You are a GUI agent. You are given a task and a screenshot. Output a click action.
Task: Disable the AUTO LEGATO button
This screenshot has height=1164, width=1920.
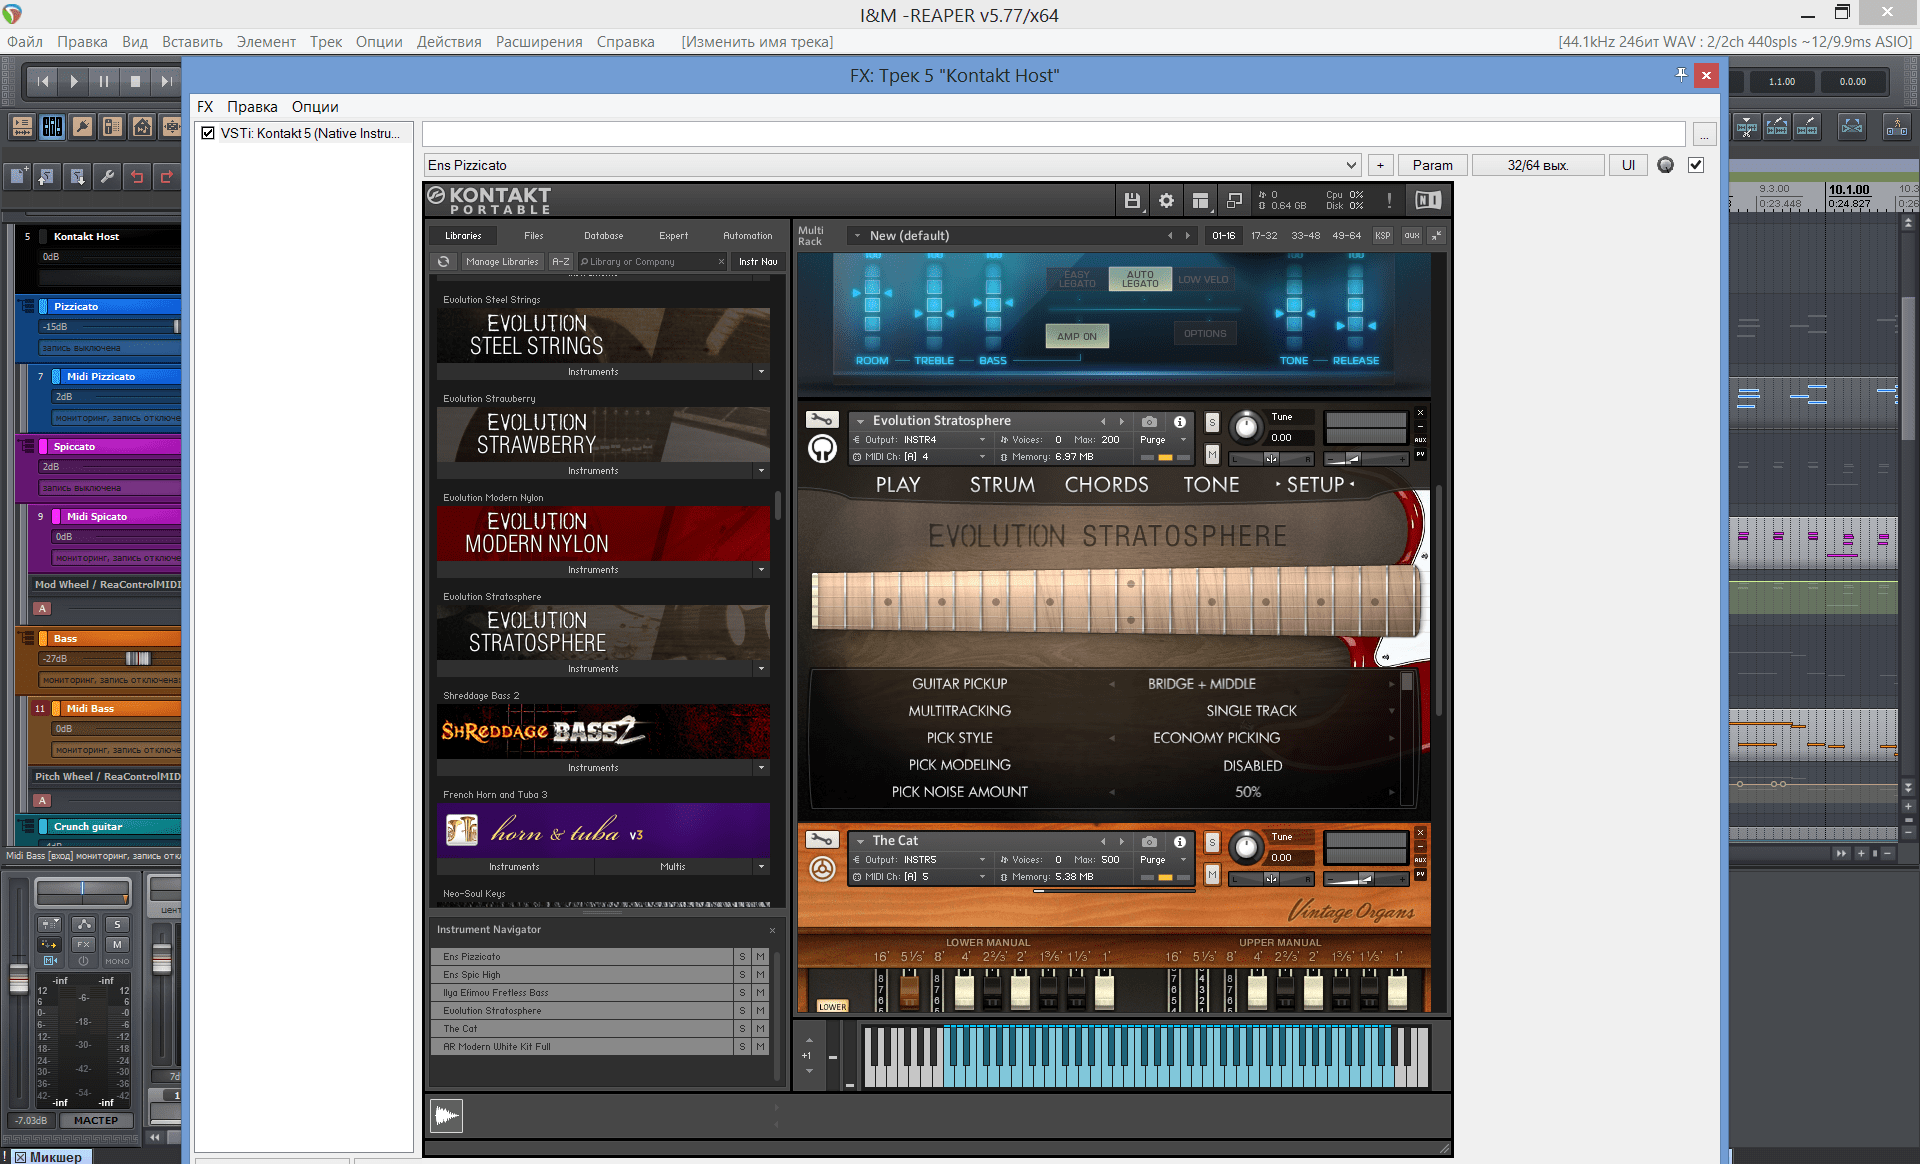[1140, 279]
